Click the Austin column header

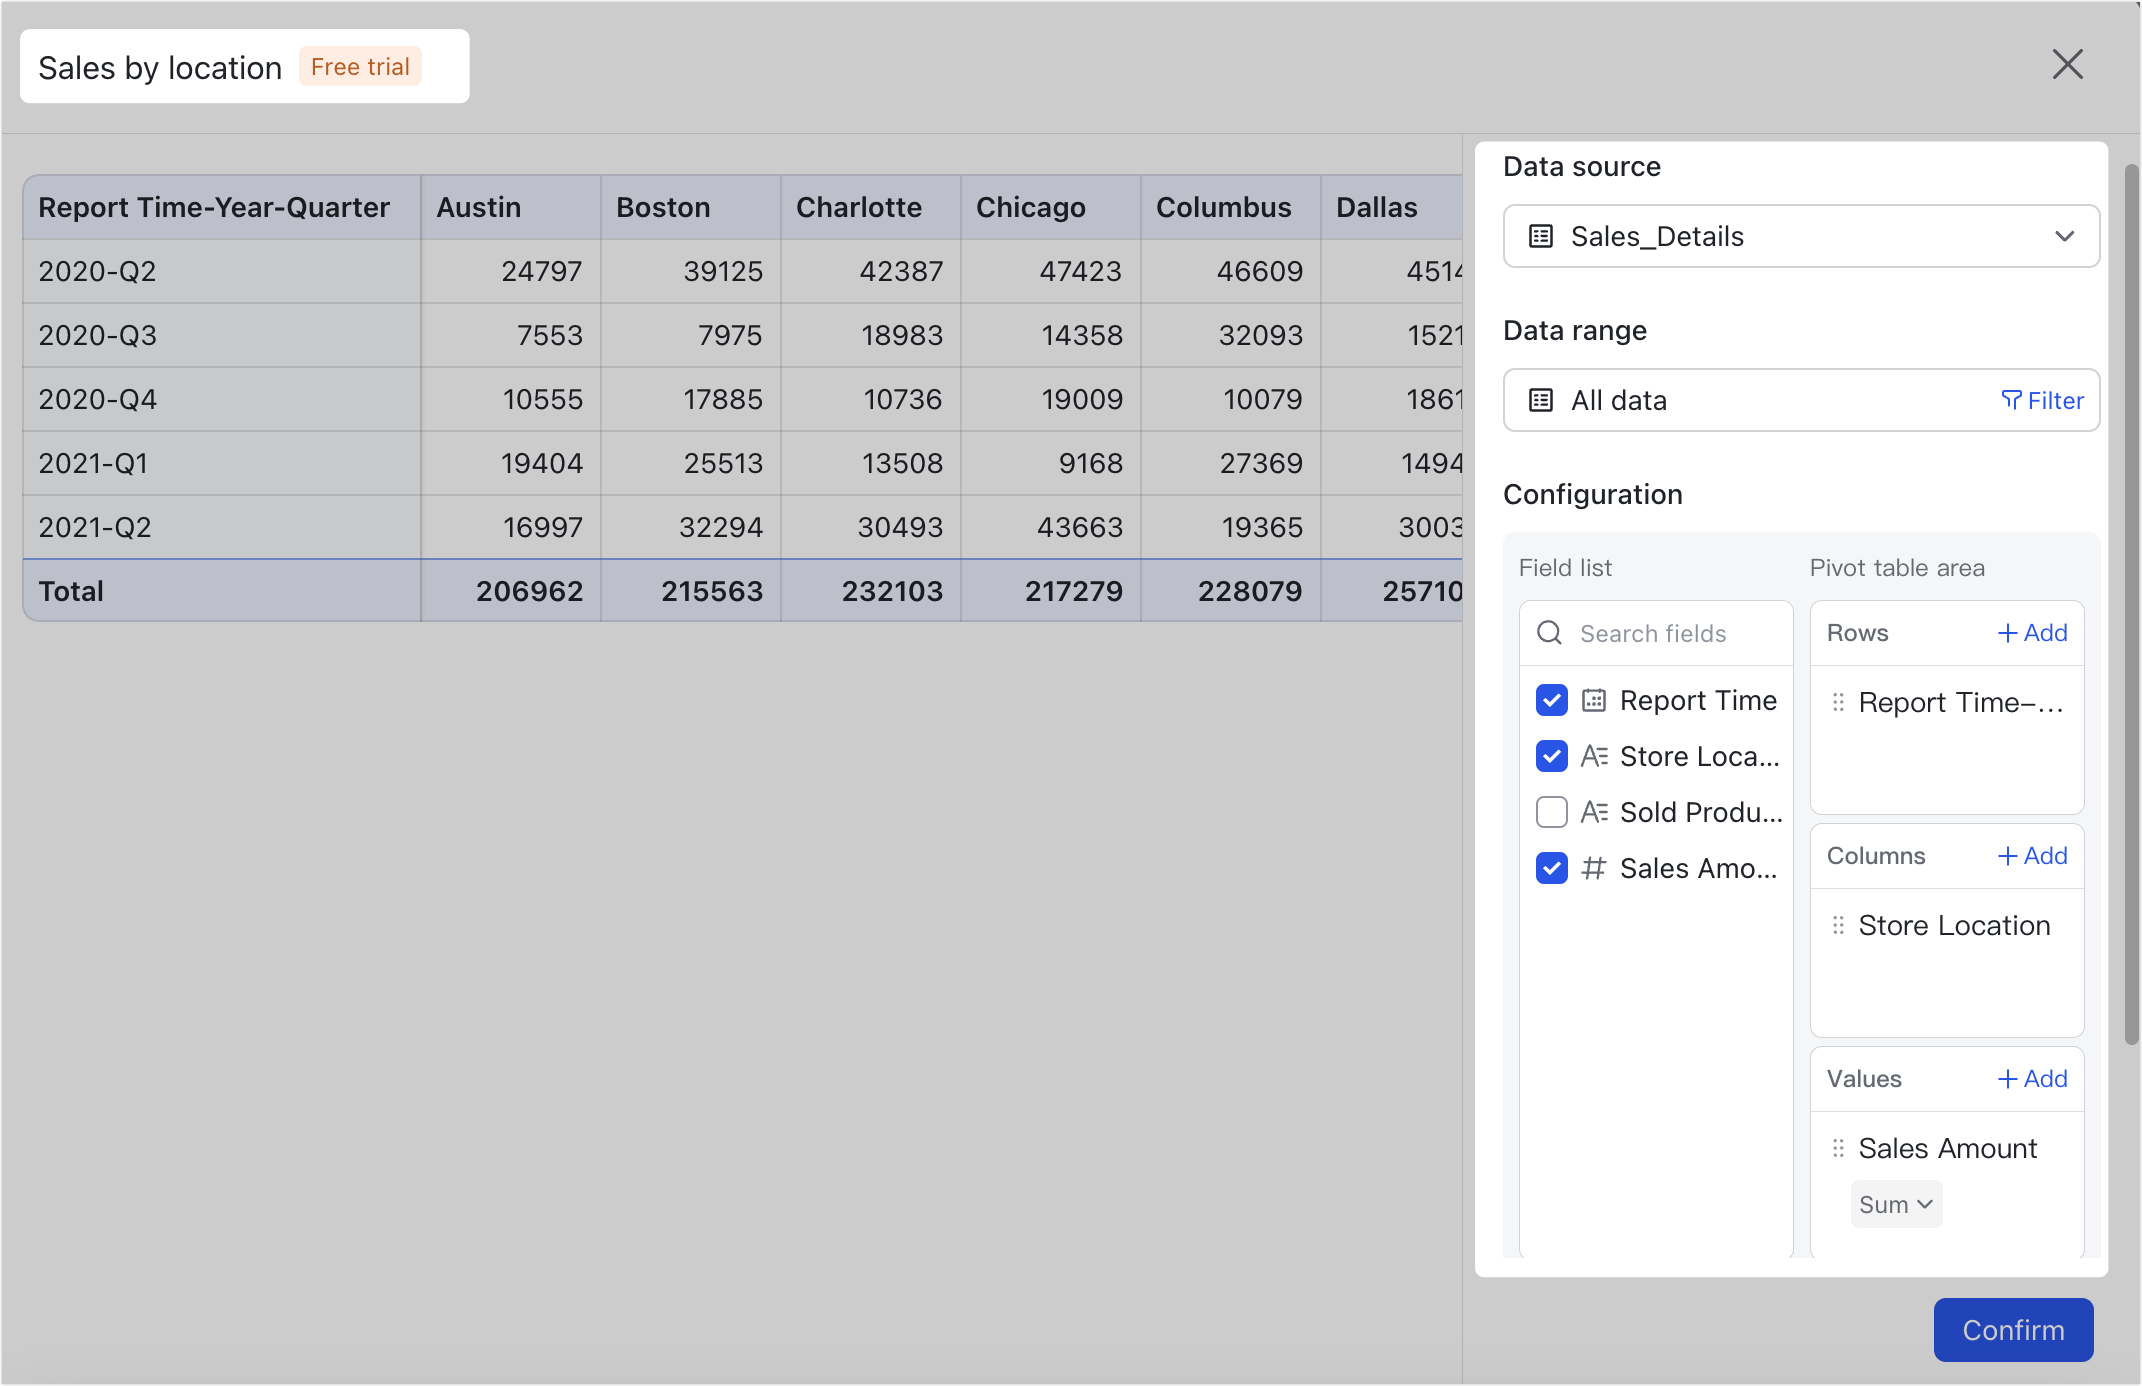(x=511, y=207)
